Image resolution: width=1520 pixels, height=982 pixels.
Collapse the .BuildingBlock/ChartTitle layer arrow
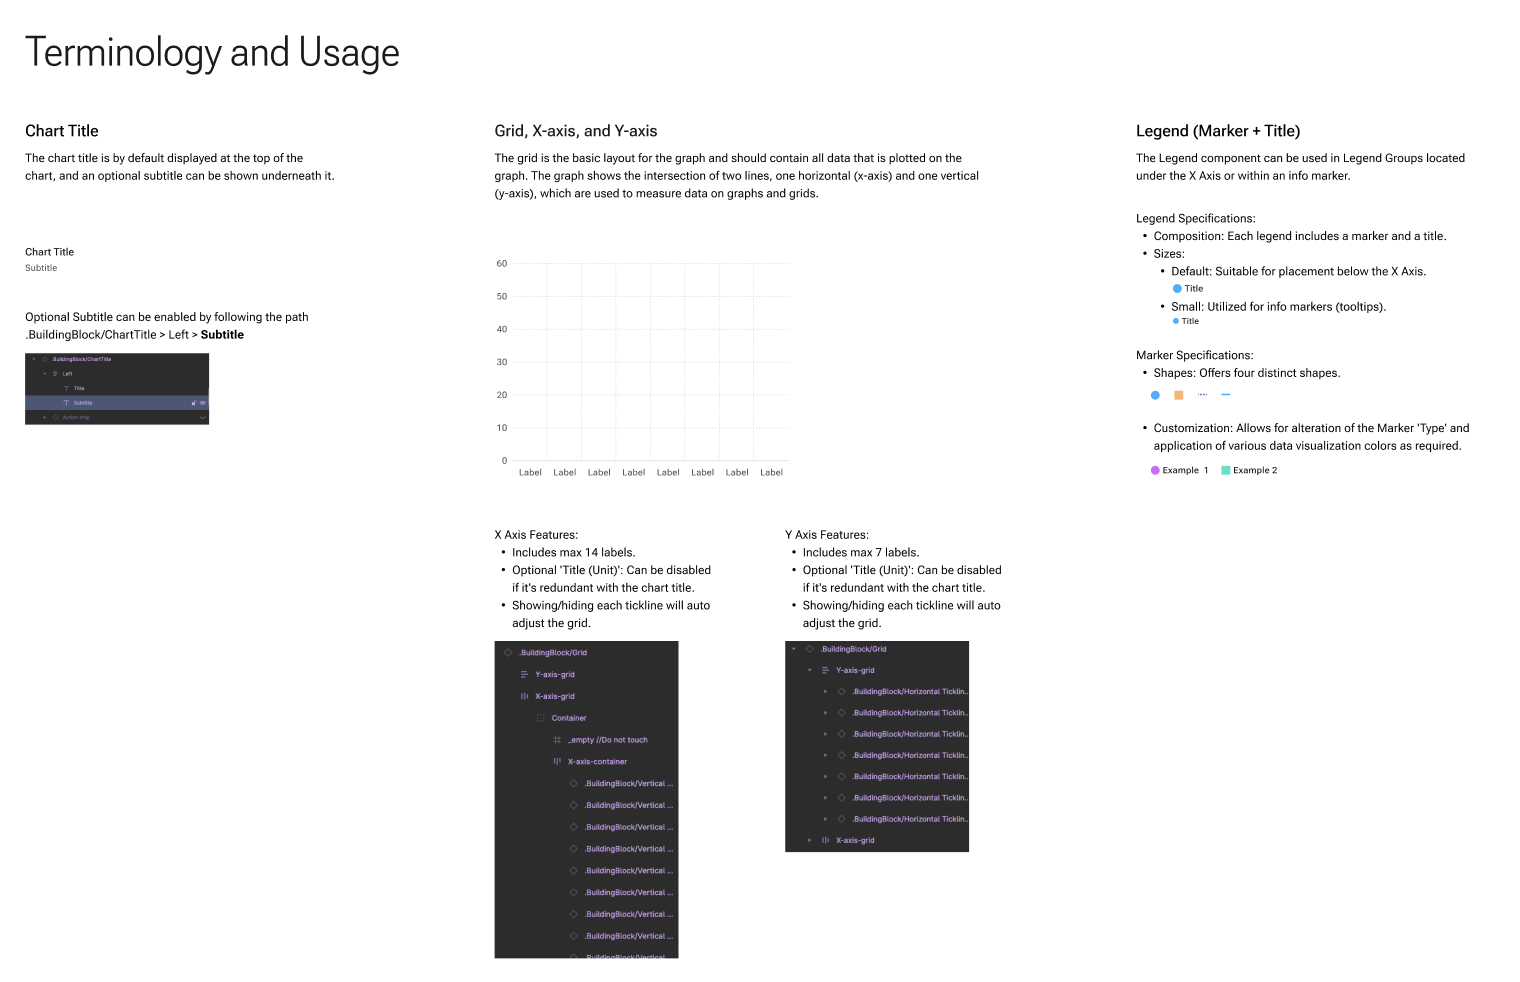(34, 359)
